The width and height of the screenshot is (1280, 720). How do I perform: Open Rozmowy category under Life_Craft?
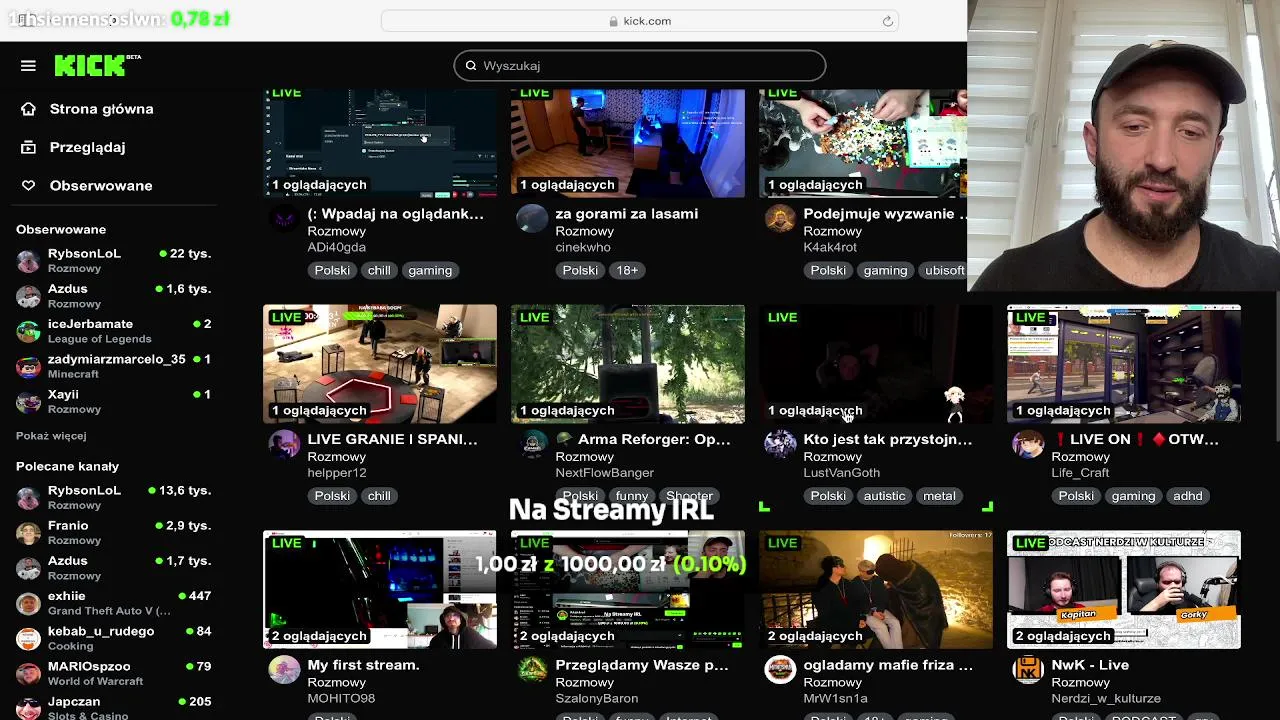point(1081,457)
